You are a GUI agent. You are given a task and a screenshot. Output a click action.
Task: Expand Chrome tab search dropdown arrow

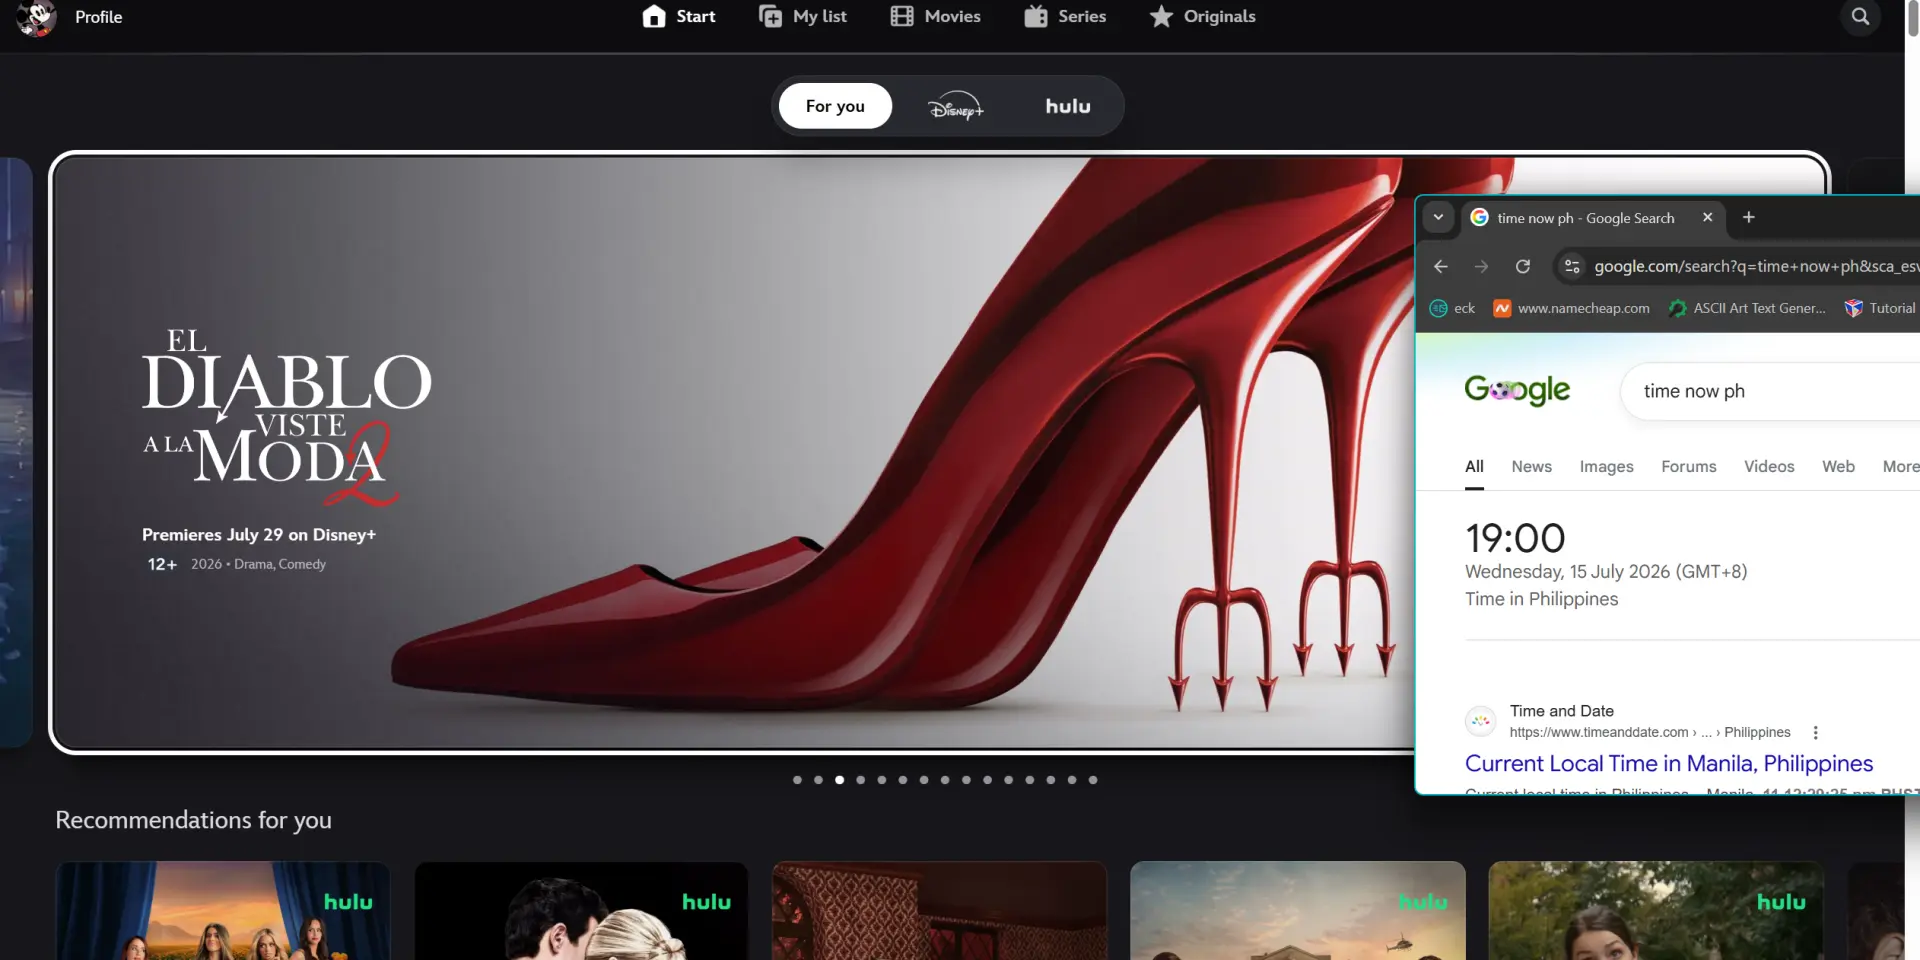(x=1438, y=217)
